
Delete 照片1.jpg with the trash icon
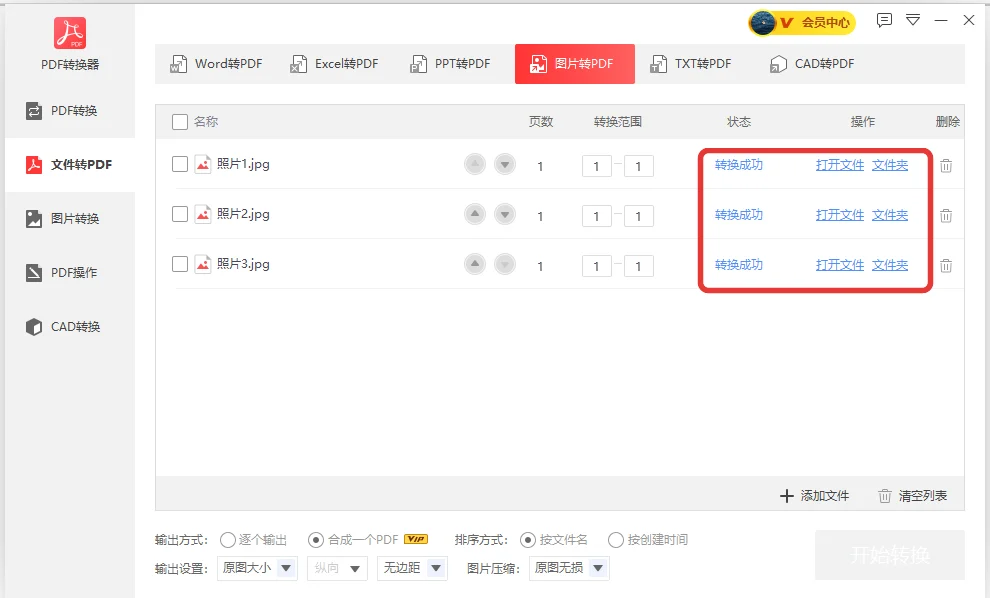pyautogui.click(x=946, y=166)
